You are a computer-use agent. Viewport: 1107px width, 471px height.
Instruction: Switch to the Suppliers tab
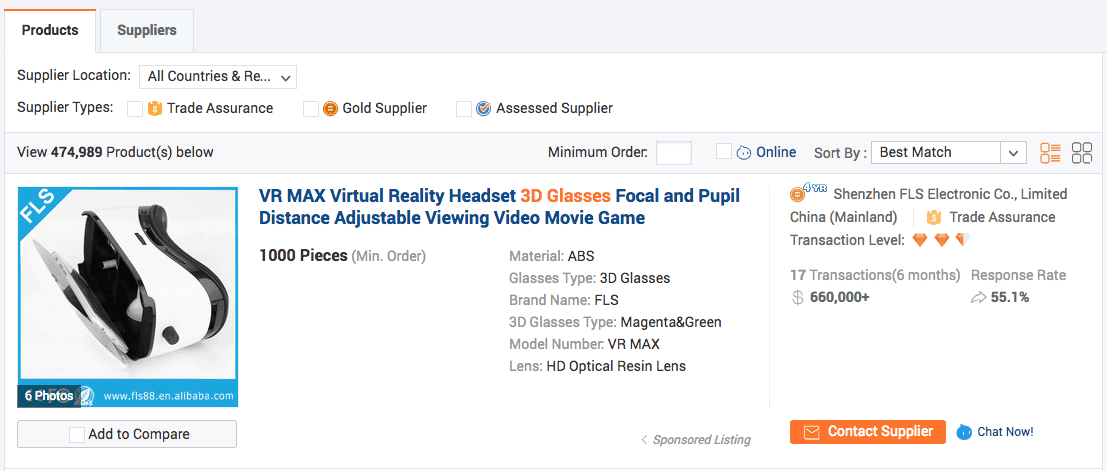(x=147, y=30)
